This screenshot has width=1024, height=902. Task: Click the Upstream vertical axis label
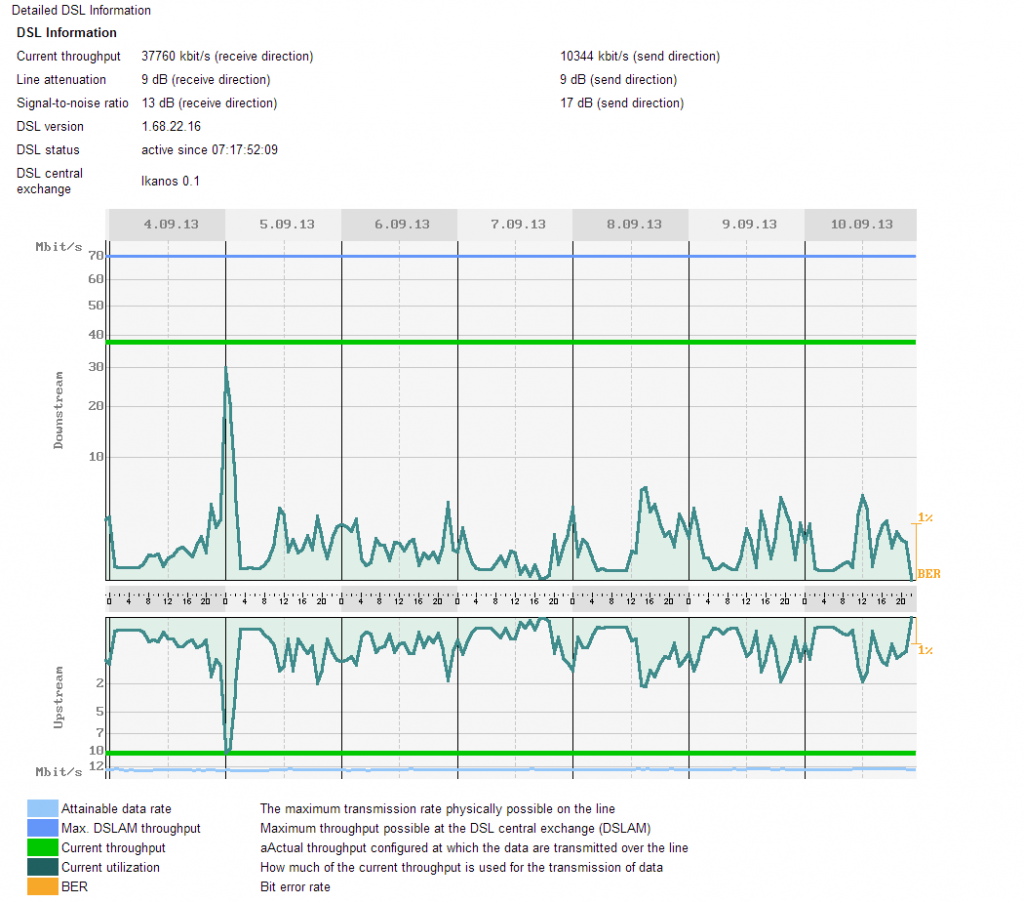click(59, 695)
